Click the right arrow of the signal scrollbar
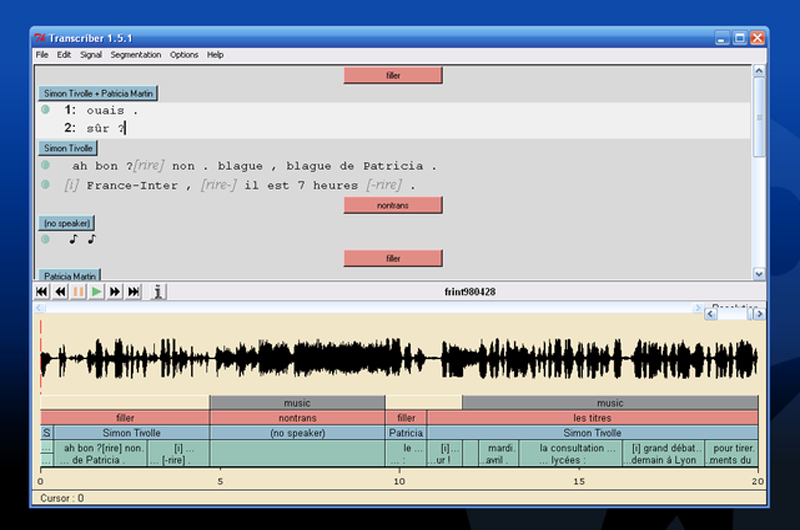The width and height of the screenshot is (800, 530). [697, 308]
